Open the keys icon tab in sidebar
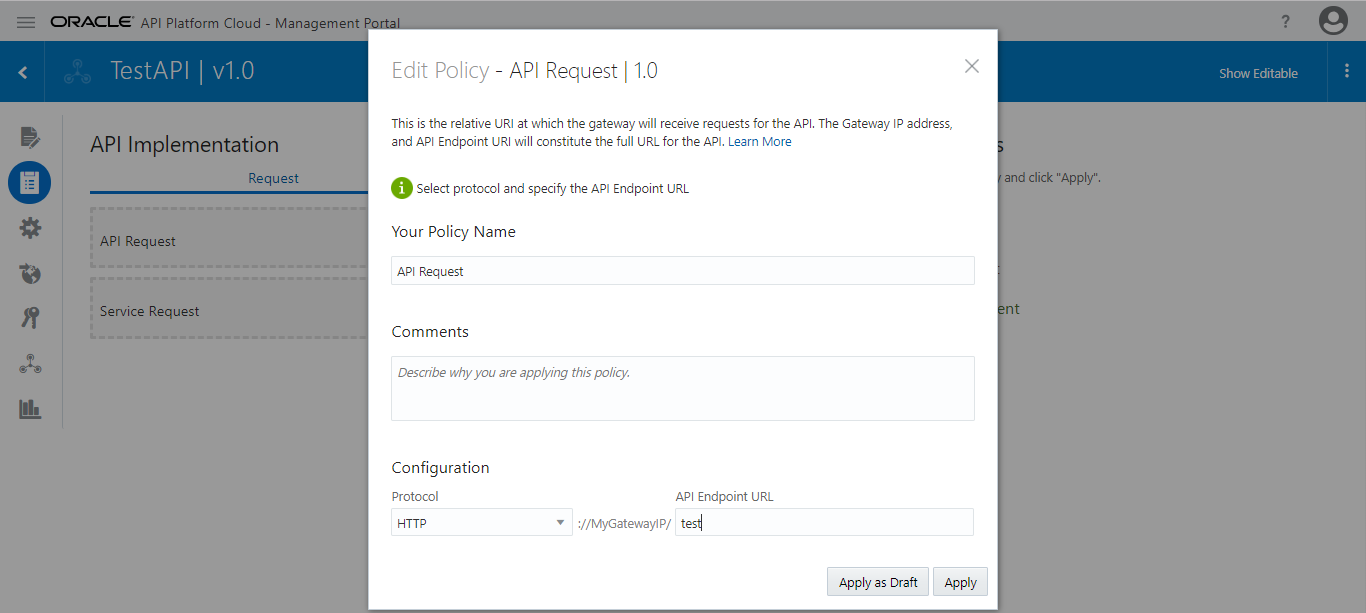 pyautogui.click(x=30, y=318)
